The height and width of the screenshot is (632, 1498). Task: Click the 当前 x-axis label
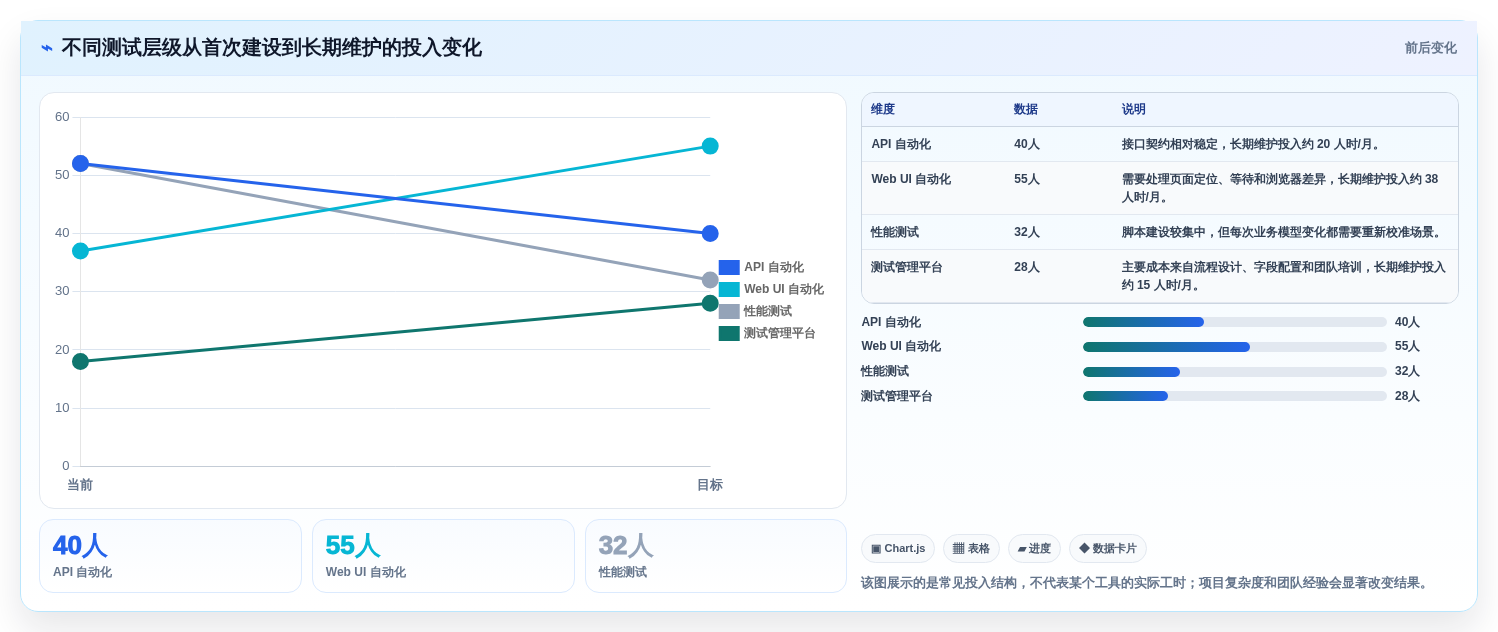click(80, 485)
